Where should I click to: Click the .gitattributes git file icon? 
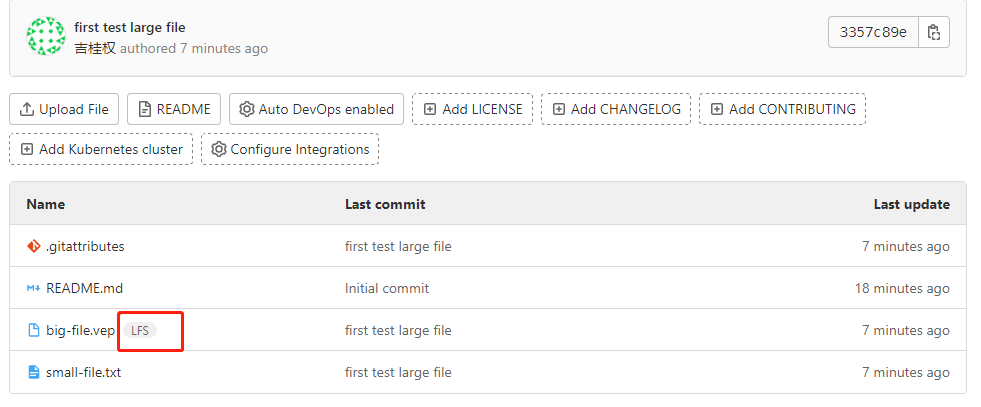point(34,246)
